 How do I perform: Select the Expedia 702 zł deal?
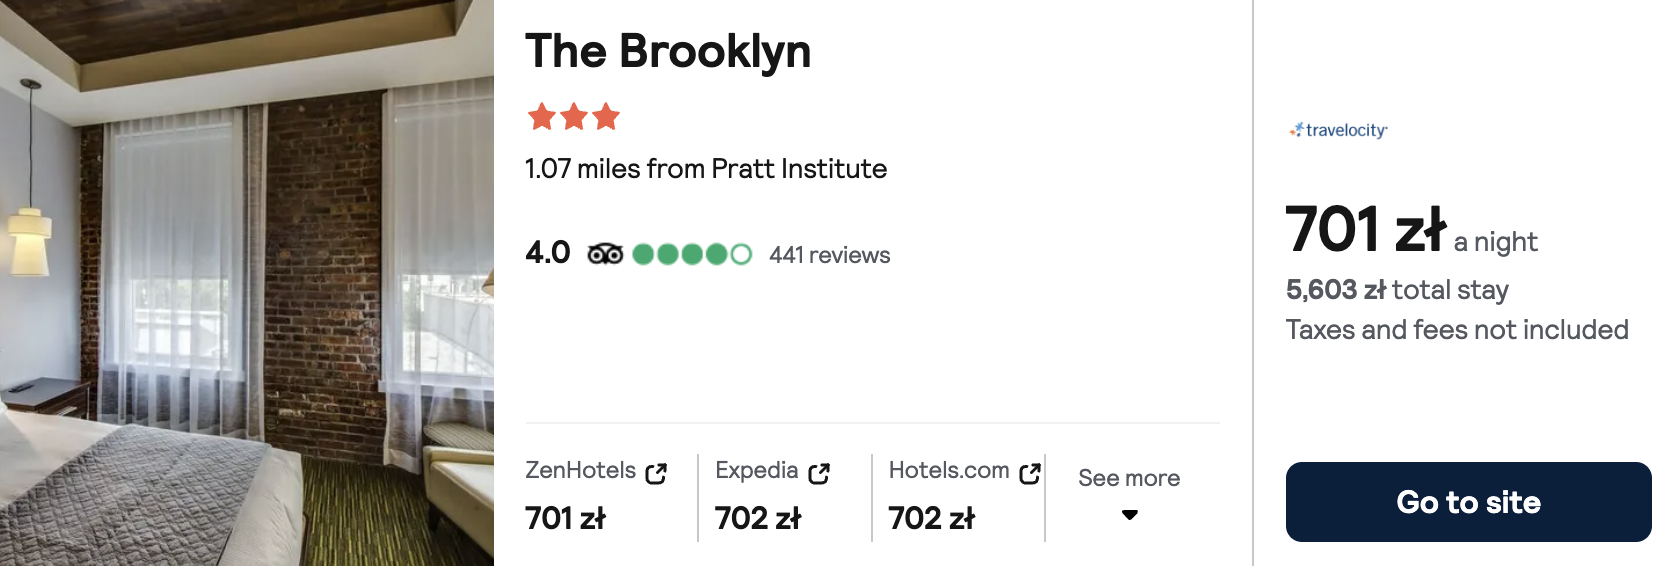758,518
